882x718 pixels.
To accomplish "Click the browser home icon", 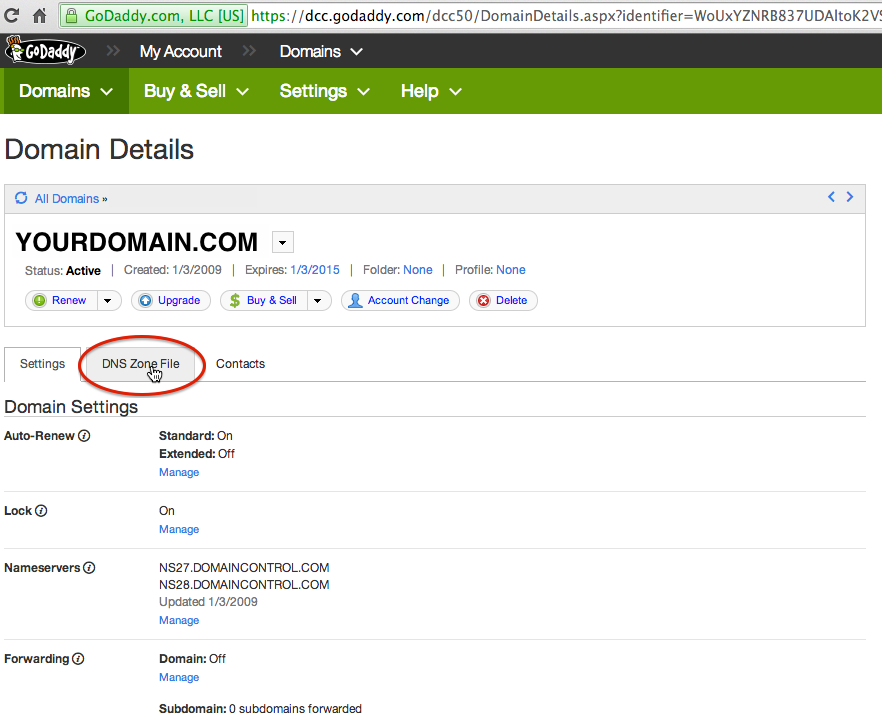I will [39, 16].
